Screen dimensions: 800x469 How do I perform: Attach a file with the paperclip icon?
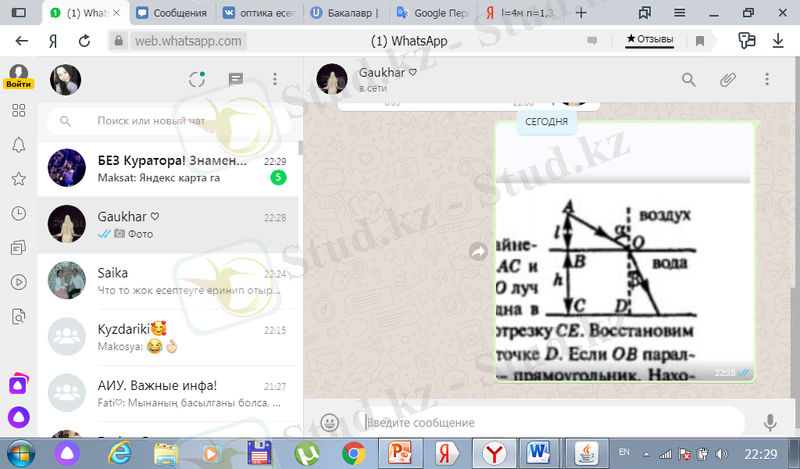pyautogui.click(x=728, y=80)
